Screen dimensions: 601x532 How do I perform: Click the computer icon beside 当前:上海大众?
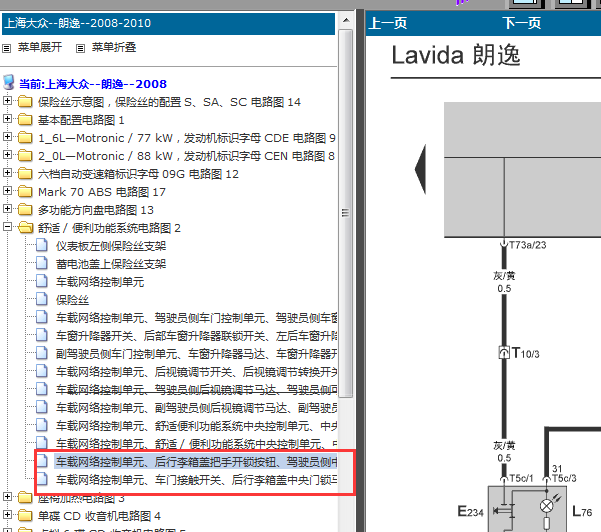9,82
